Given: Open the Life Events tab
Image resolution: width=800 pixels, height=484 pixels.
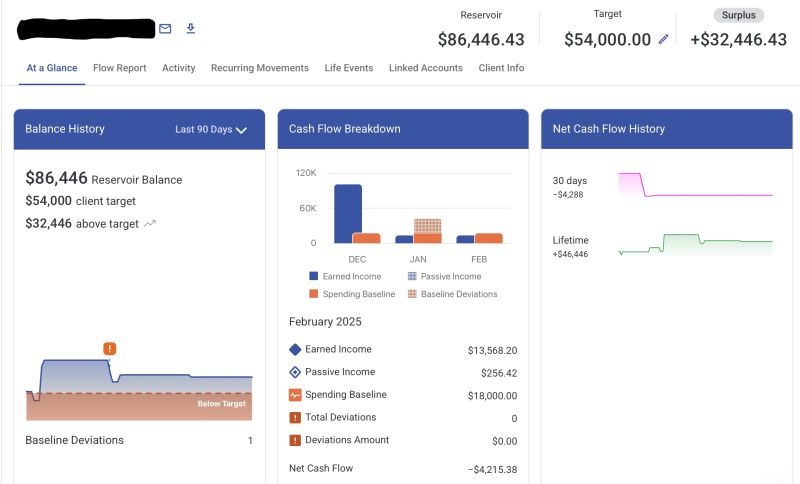Looking at the screenshot, I should point(348,68).
